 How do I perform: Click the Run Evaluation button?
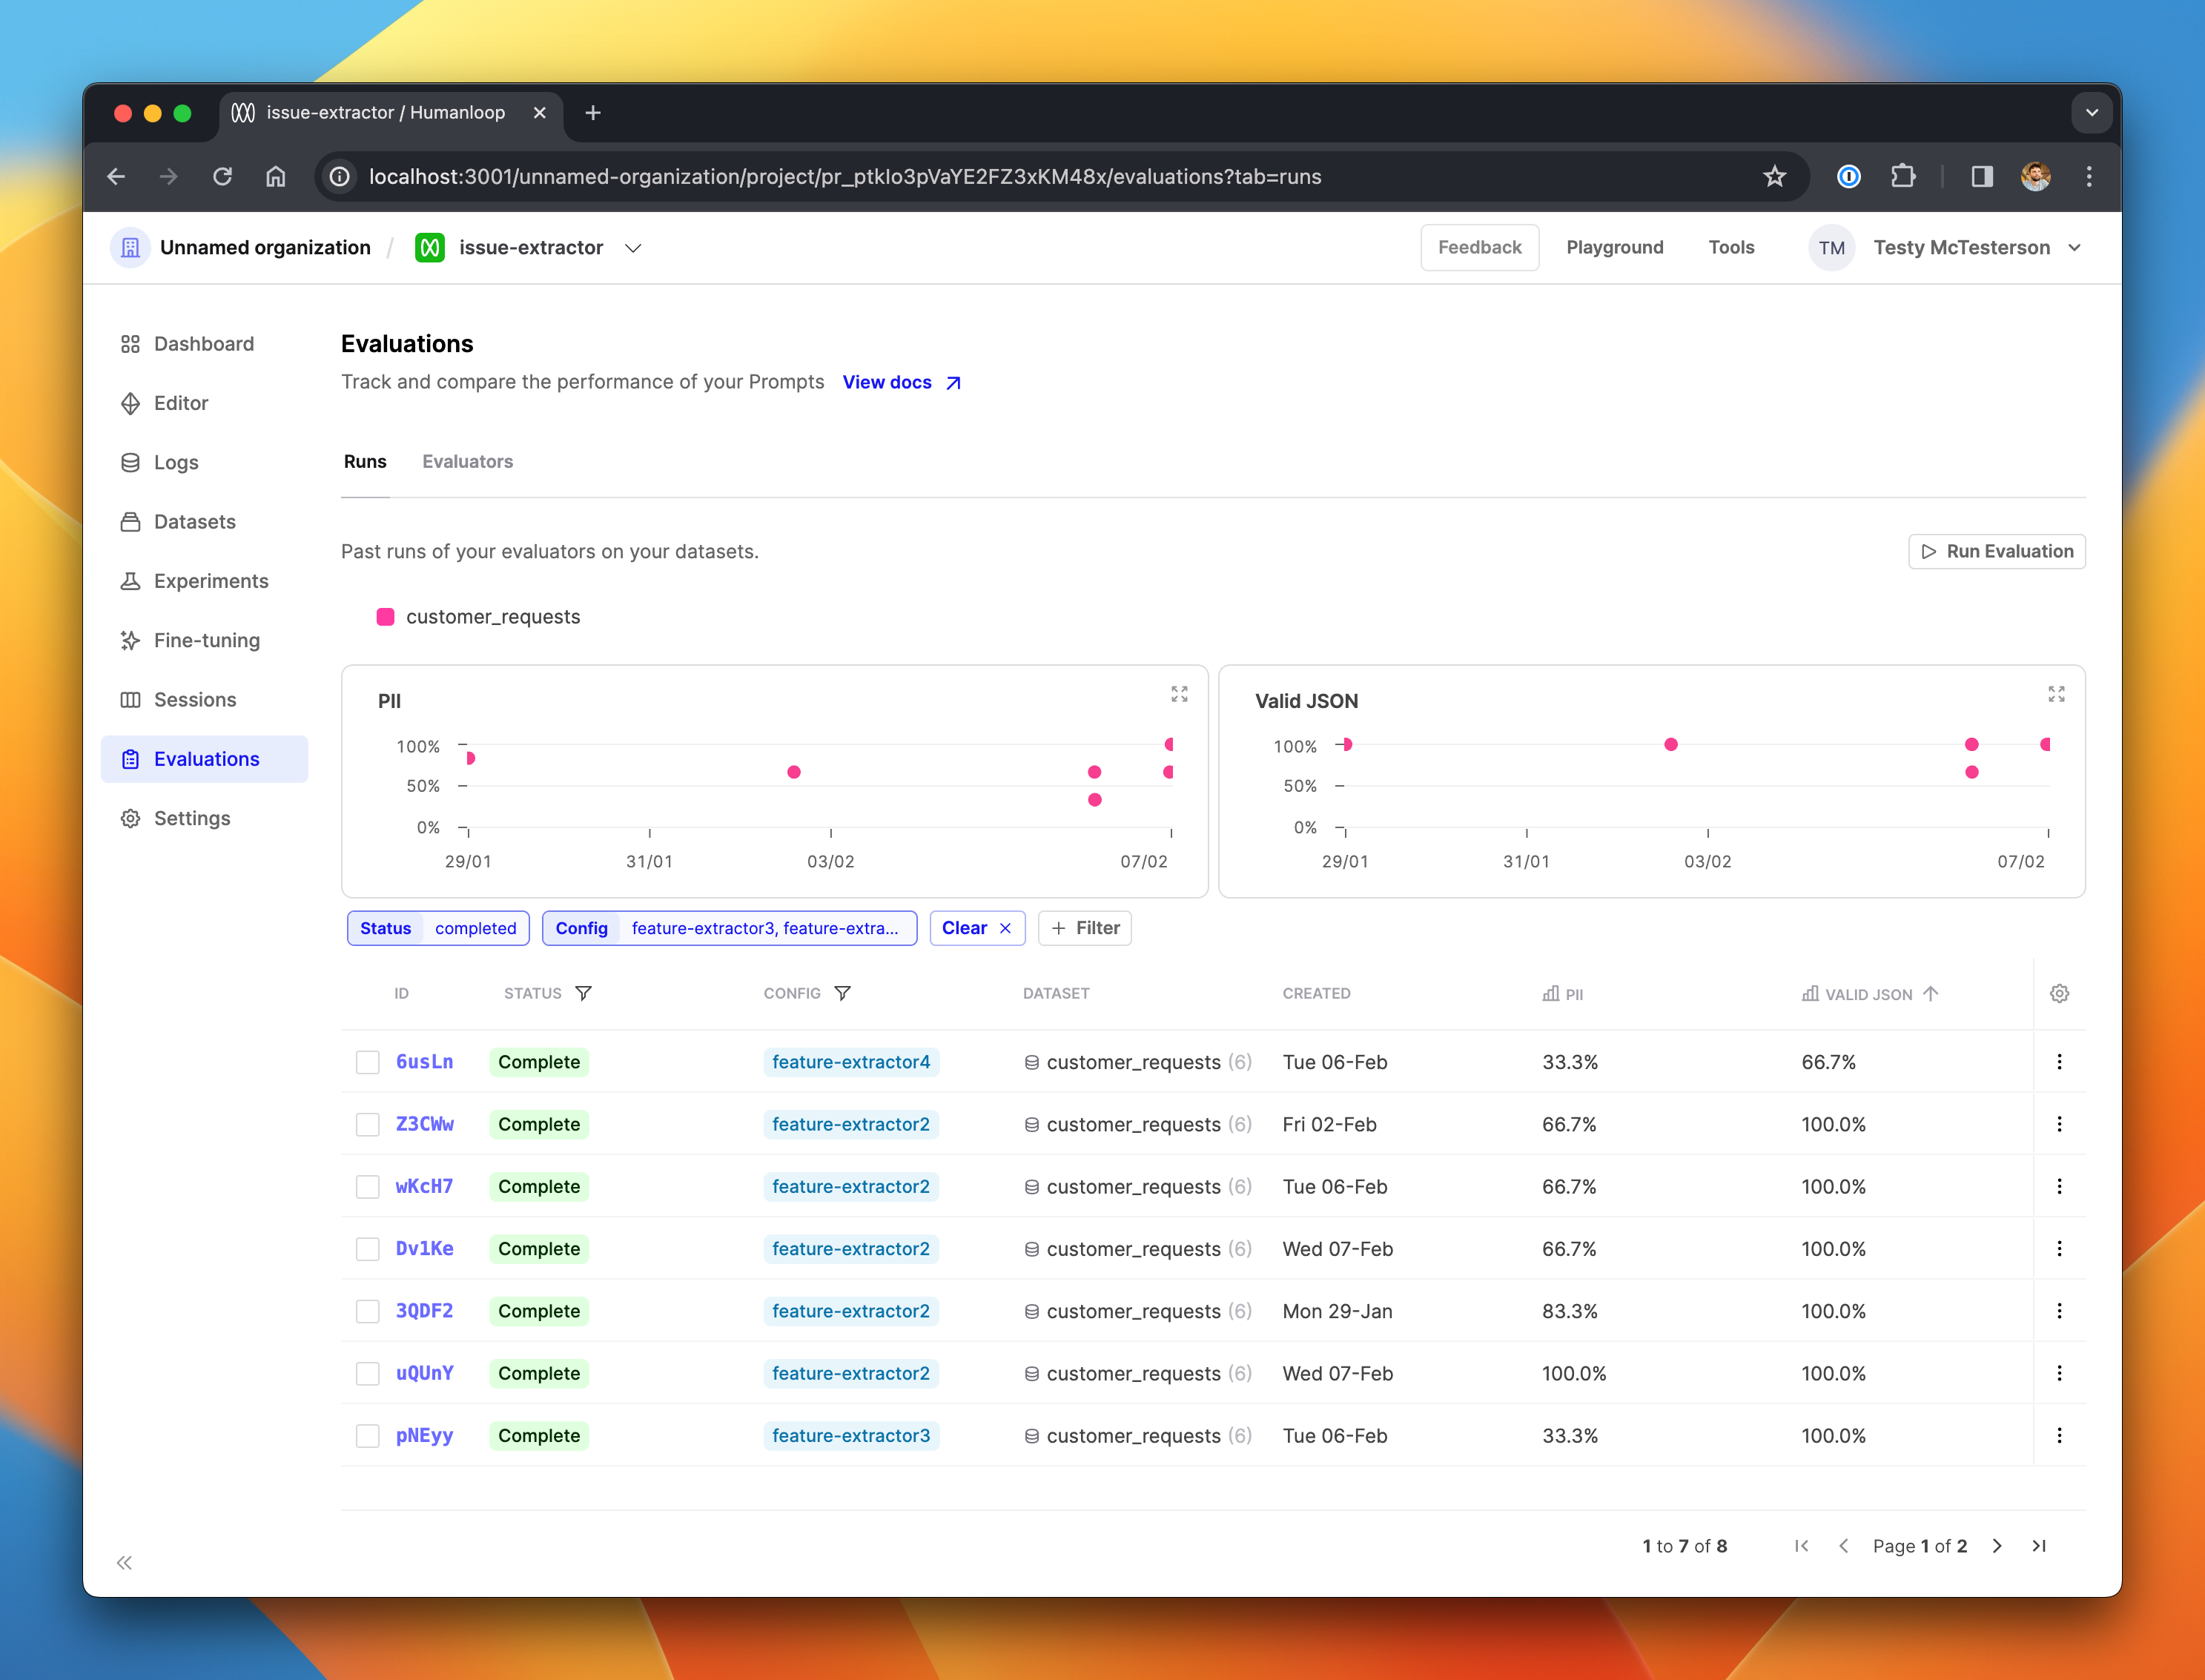(x=1996, y=551)
